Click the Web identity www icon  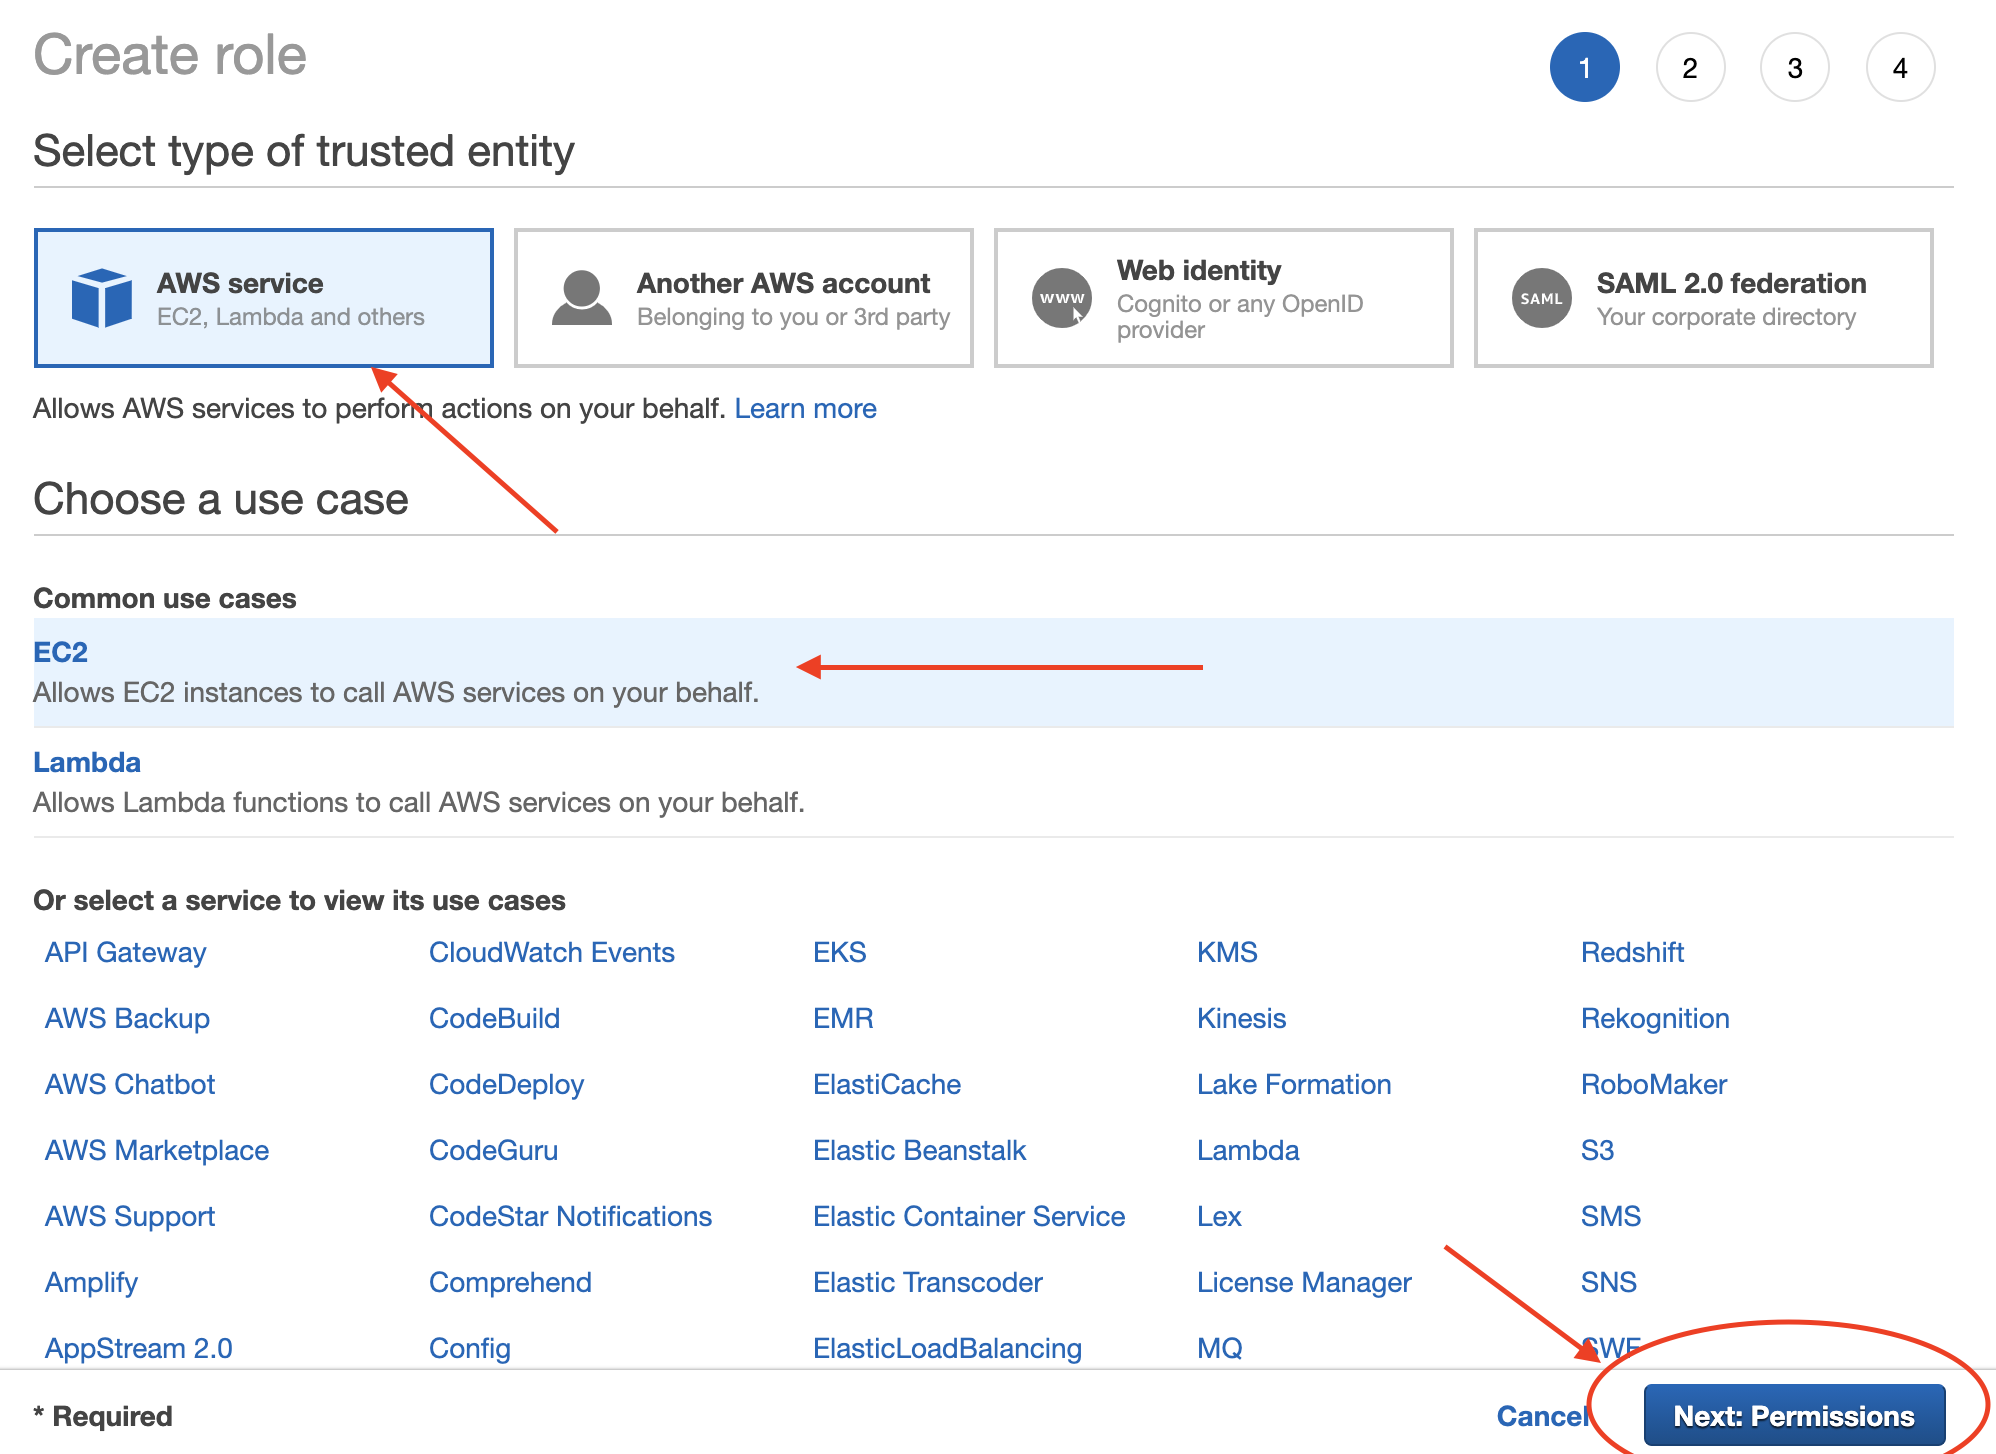pyautogui.click(x=1061, y=298)
